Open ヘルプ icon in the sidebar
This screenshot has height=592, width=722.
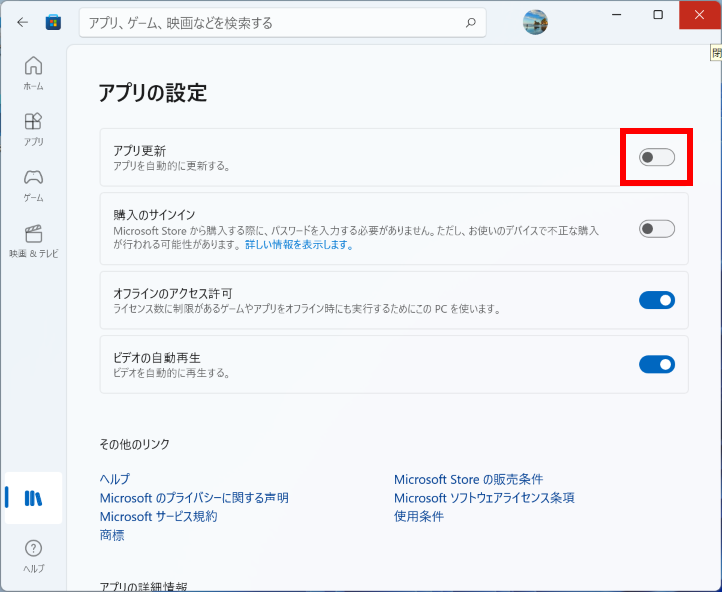point(34,556)
